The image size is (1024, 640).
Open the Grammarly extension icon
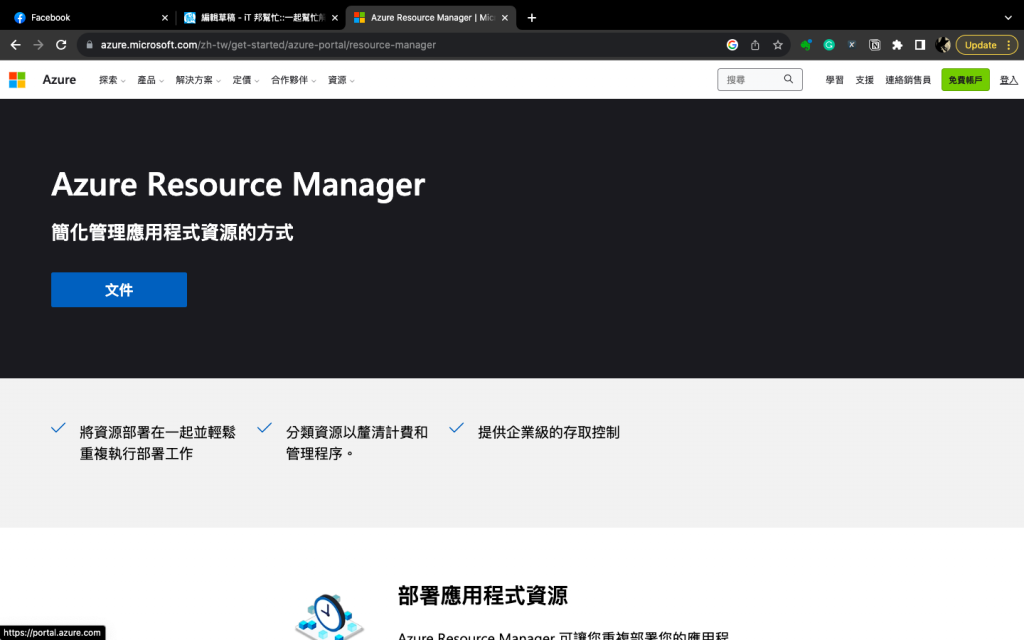click(829, 45)
